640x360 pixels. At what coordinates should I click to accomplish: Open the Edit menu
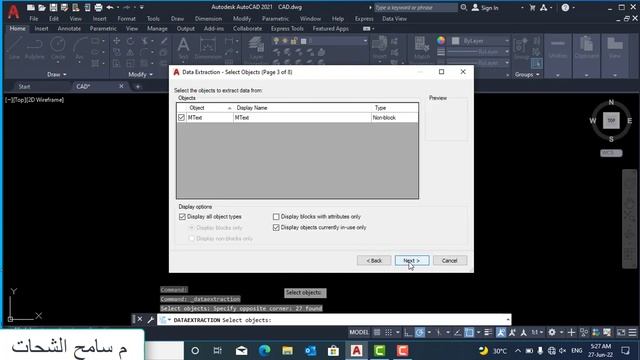click(x=54, y=19)
